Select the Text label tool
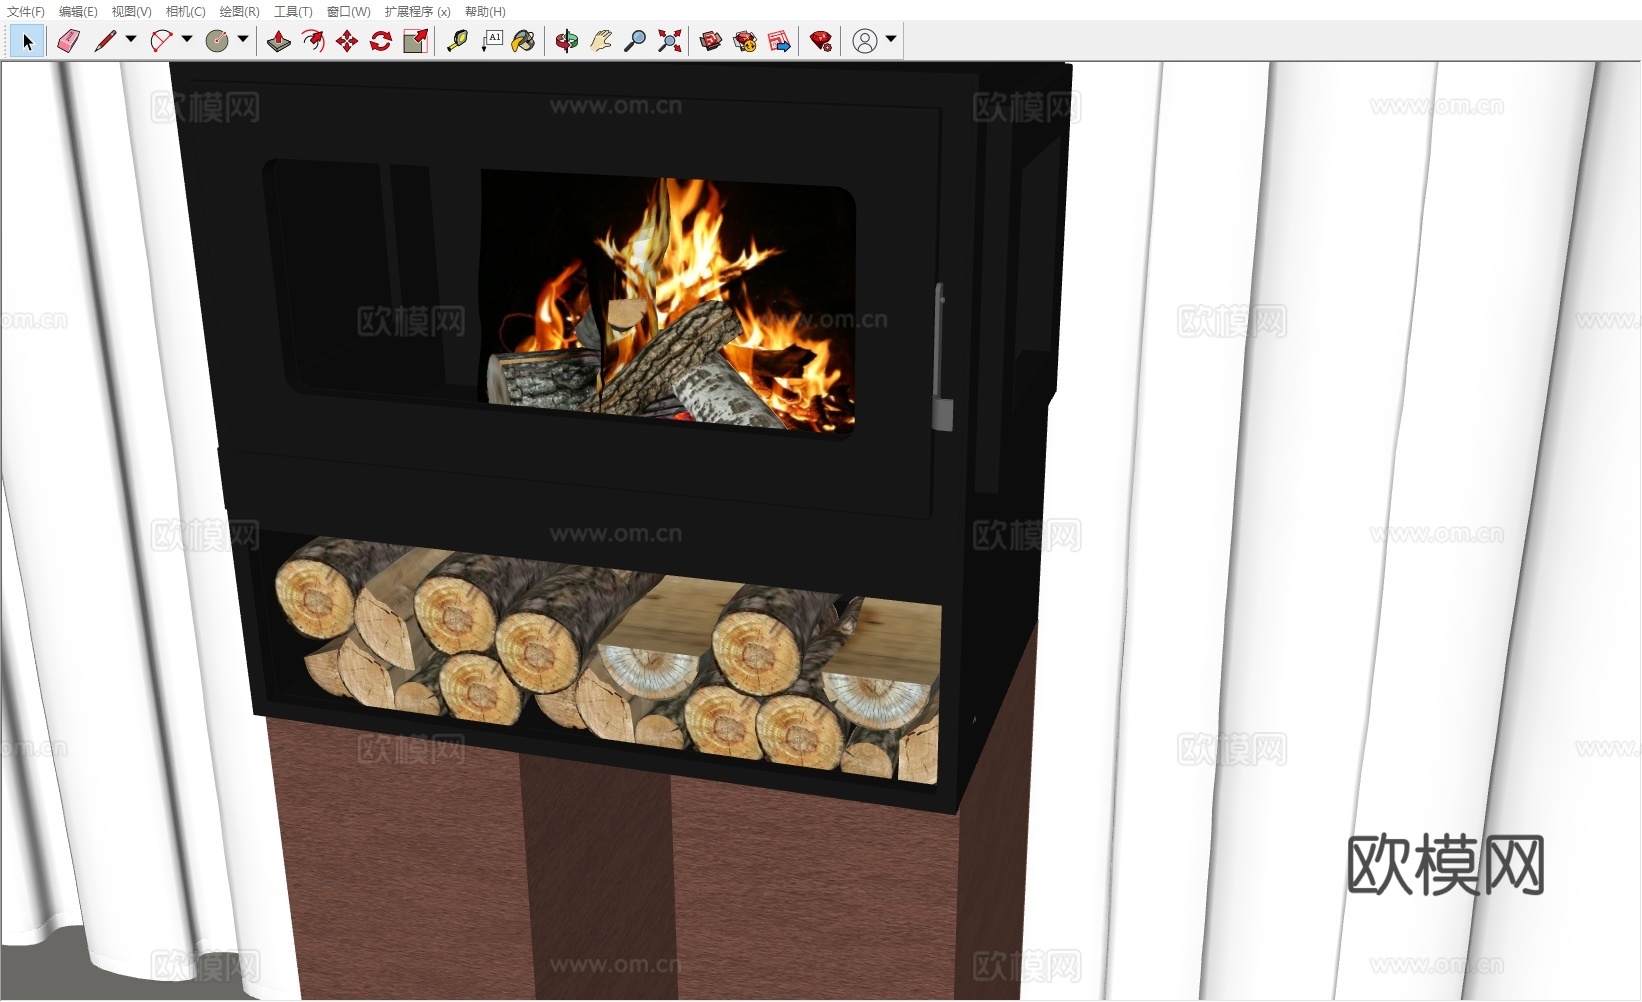1642x1002 pixels. pos(492,41)
